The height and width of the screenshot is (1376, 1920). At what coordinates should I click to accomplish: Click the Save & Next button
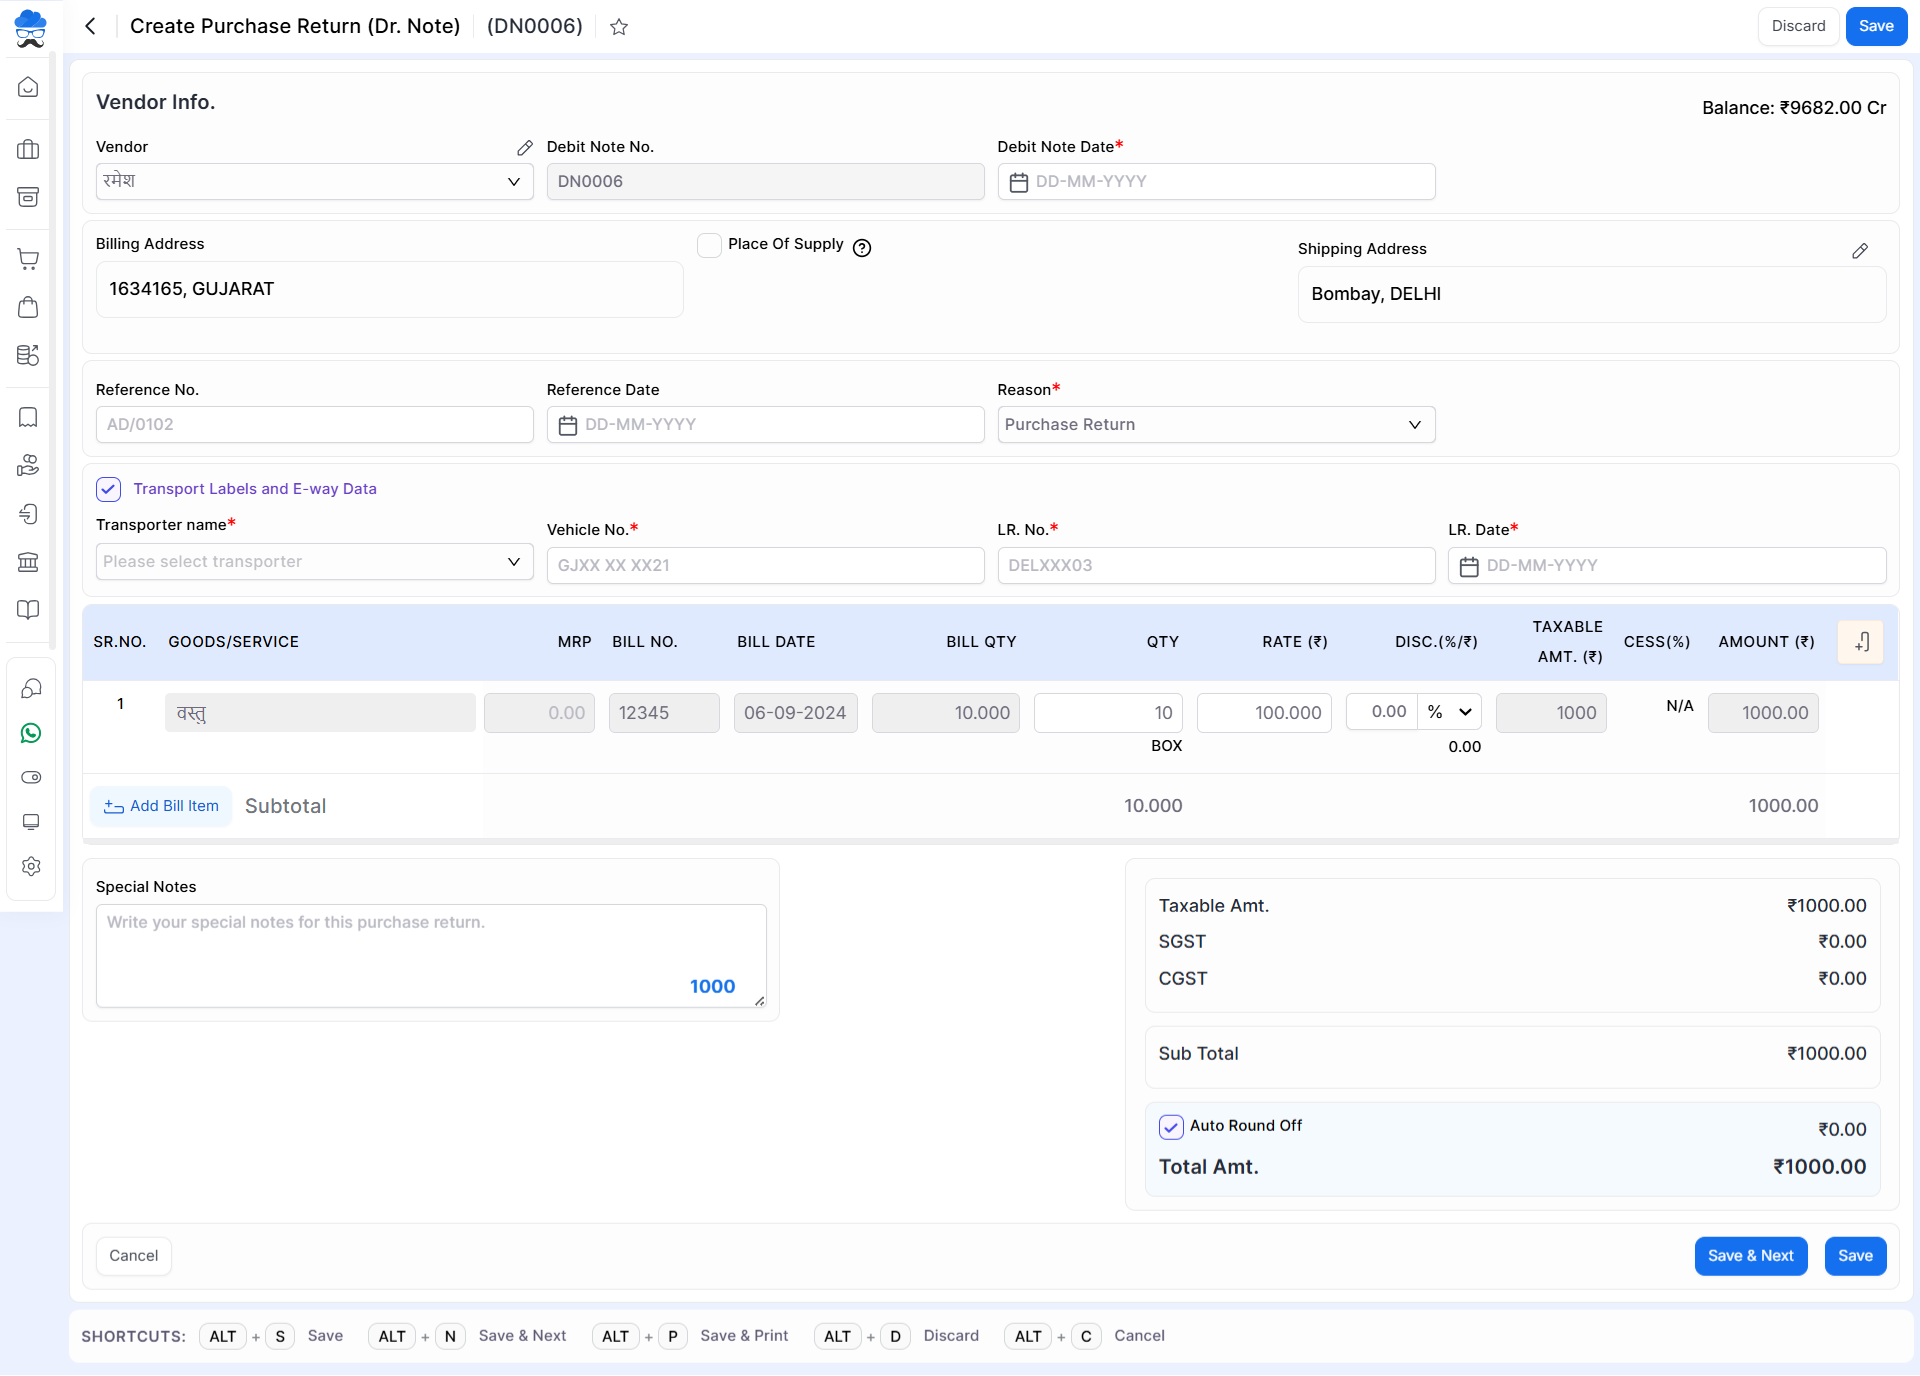pyautogui.click(x=1751, y=1256)
